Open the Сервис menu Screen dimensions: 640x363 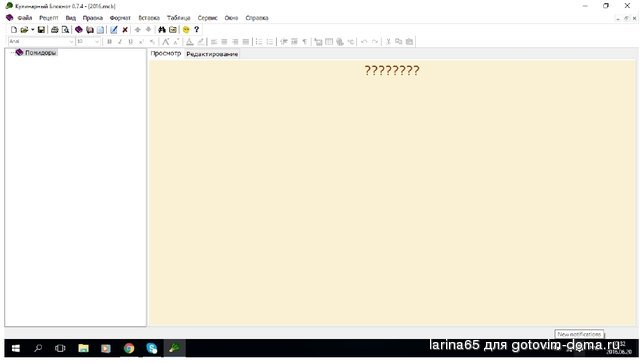coord(207,18)
